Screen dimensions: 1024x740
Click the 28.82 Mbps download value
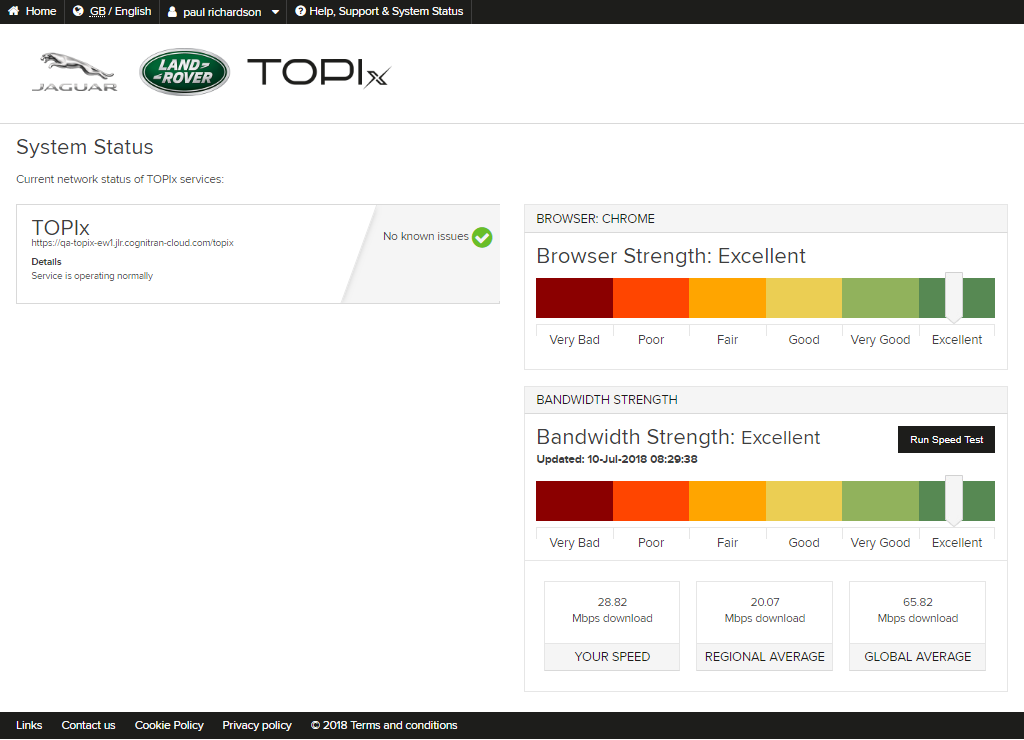coord(612,610)
